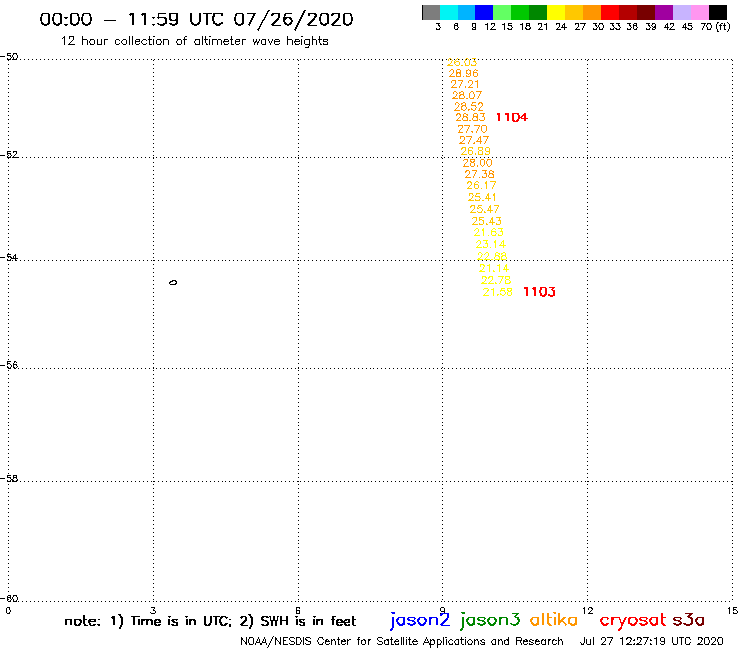Image resolution: width=740 pixels, height=650 pixels.
Task: Click the wave height value '26.17'
Action: tap(481, 186)
